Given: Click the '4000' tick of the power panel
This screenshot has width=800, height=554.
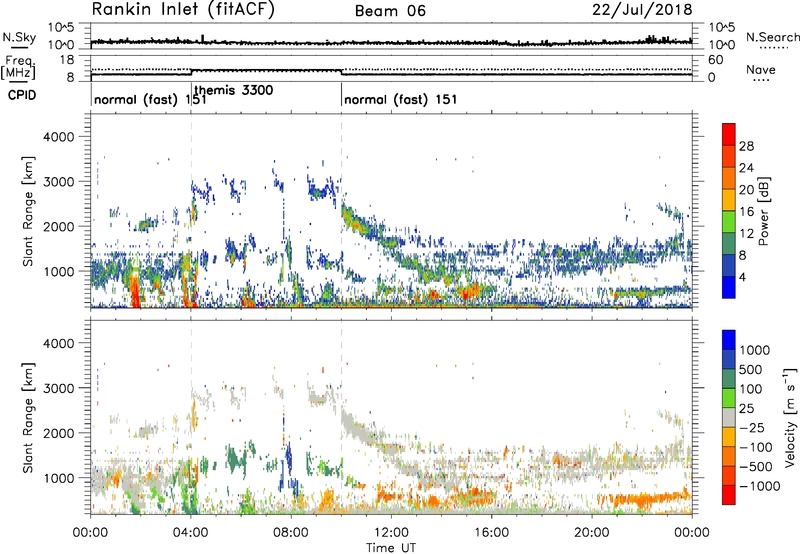Looking at the screenshot, I should pyautogui.click(x=58, y=137).
